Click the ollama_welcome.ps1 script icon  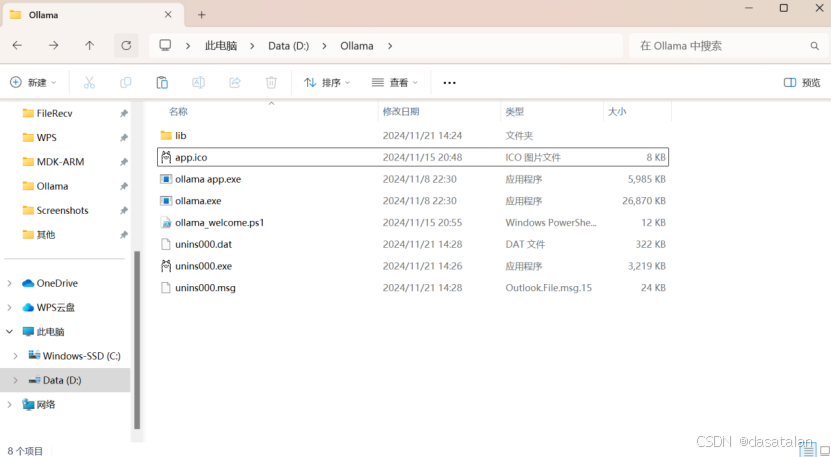coord(166,222)
